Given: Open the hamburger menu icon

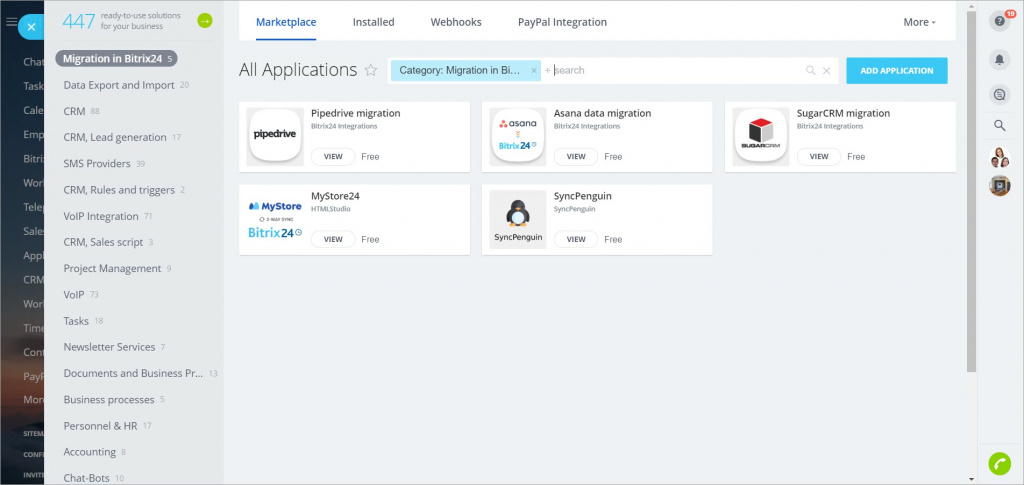Looking at the screenshot, I should point(10,22).
